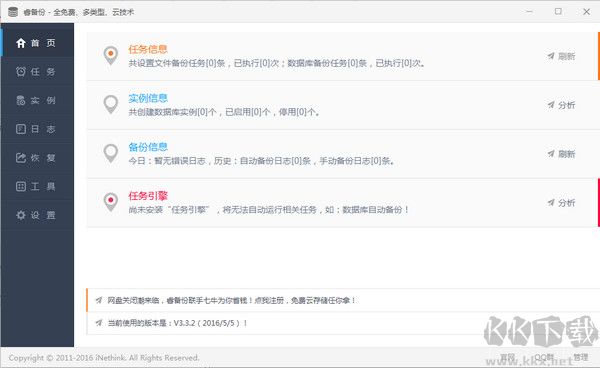The width and height of the screenshot is (600, 368).
Task: Click the gray pin icon beside 实例信息
Action: [x=111, y=104]
